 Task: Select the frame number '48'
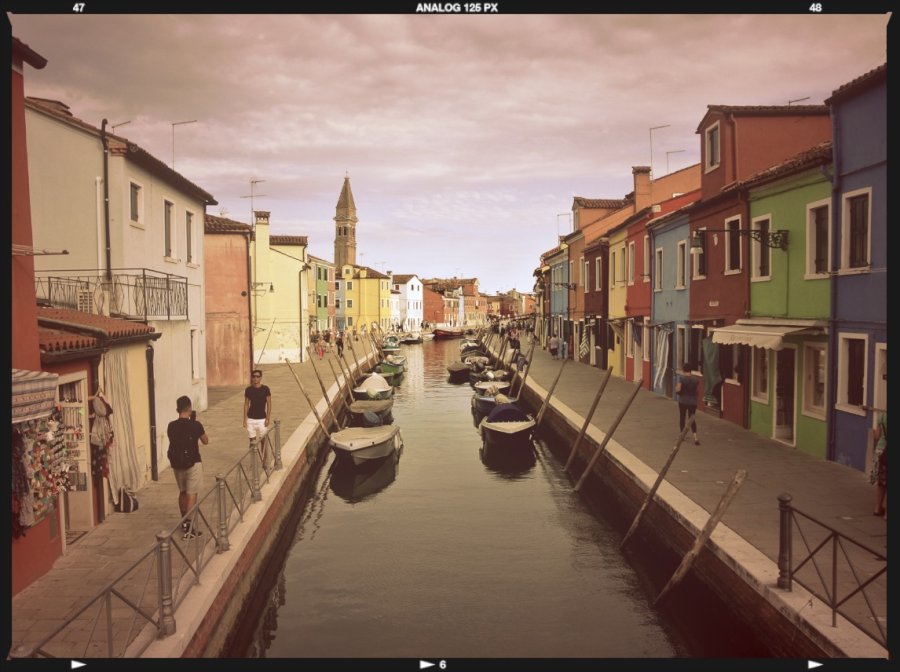(x=815, y=7)
